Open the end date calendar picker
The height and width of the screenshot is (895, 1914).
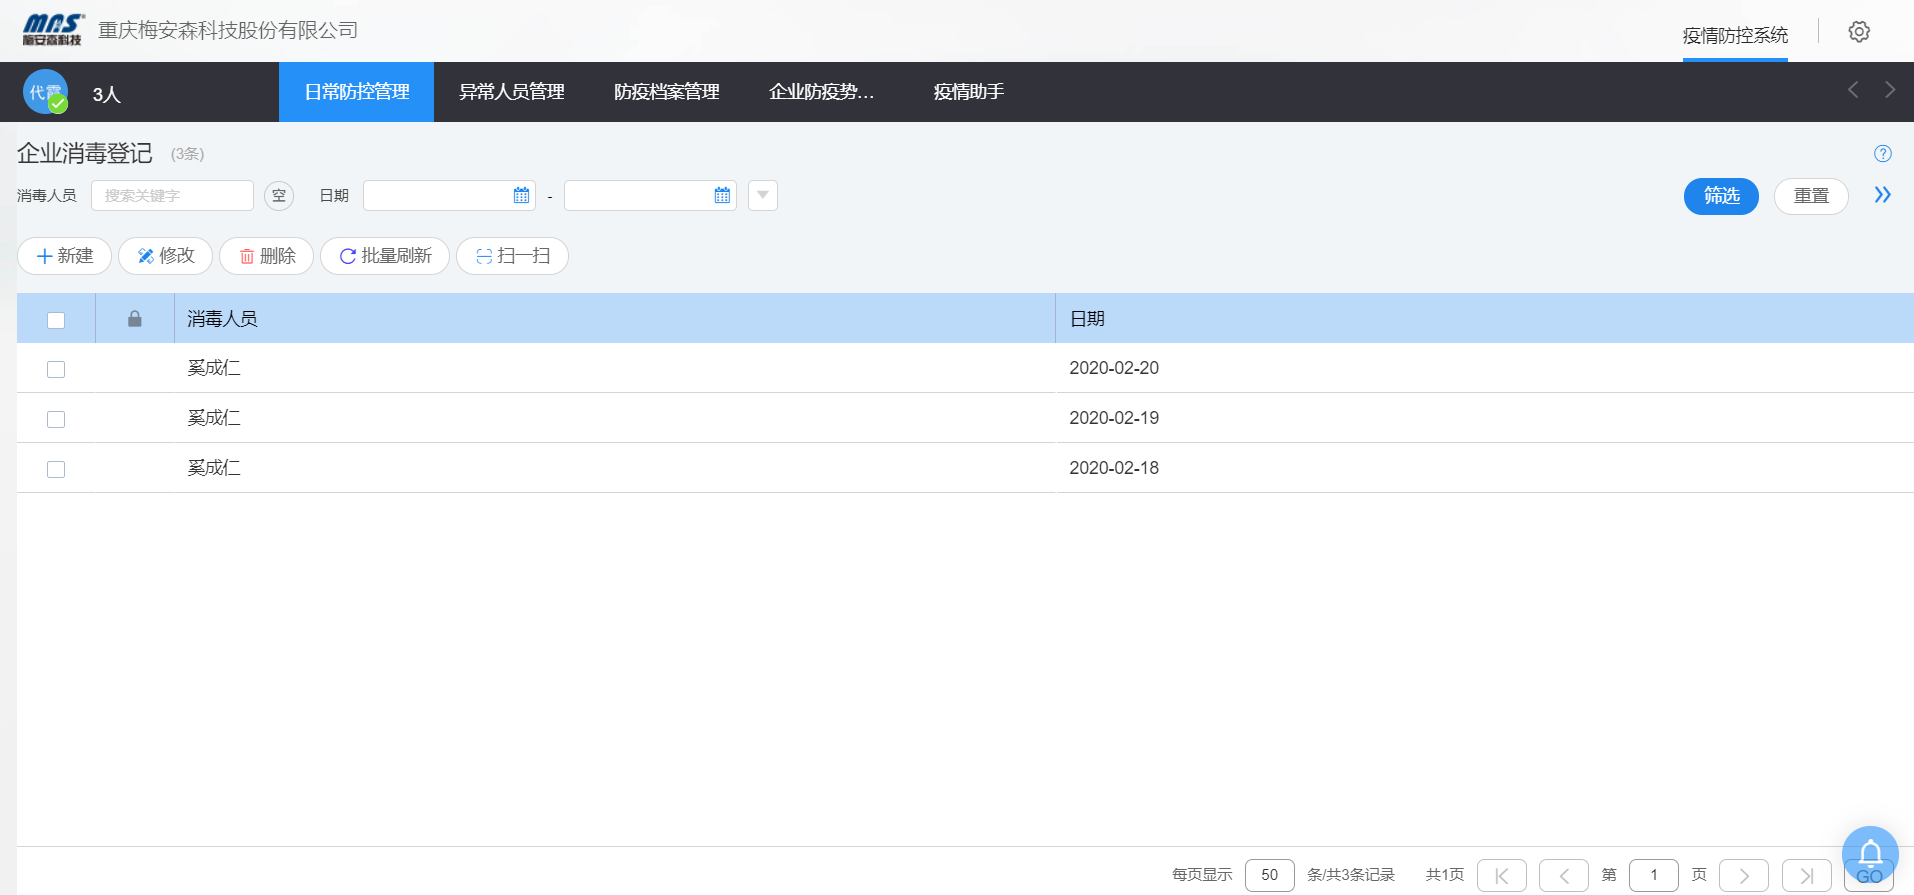click(x=722, y=196)
